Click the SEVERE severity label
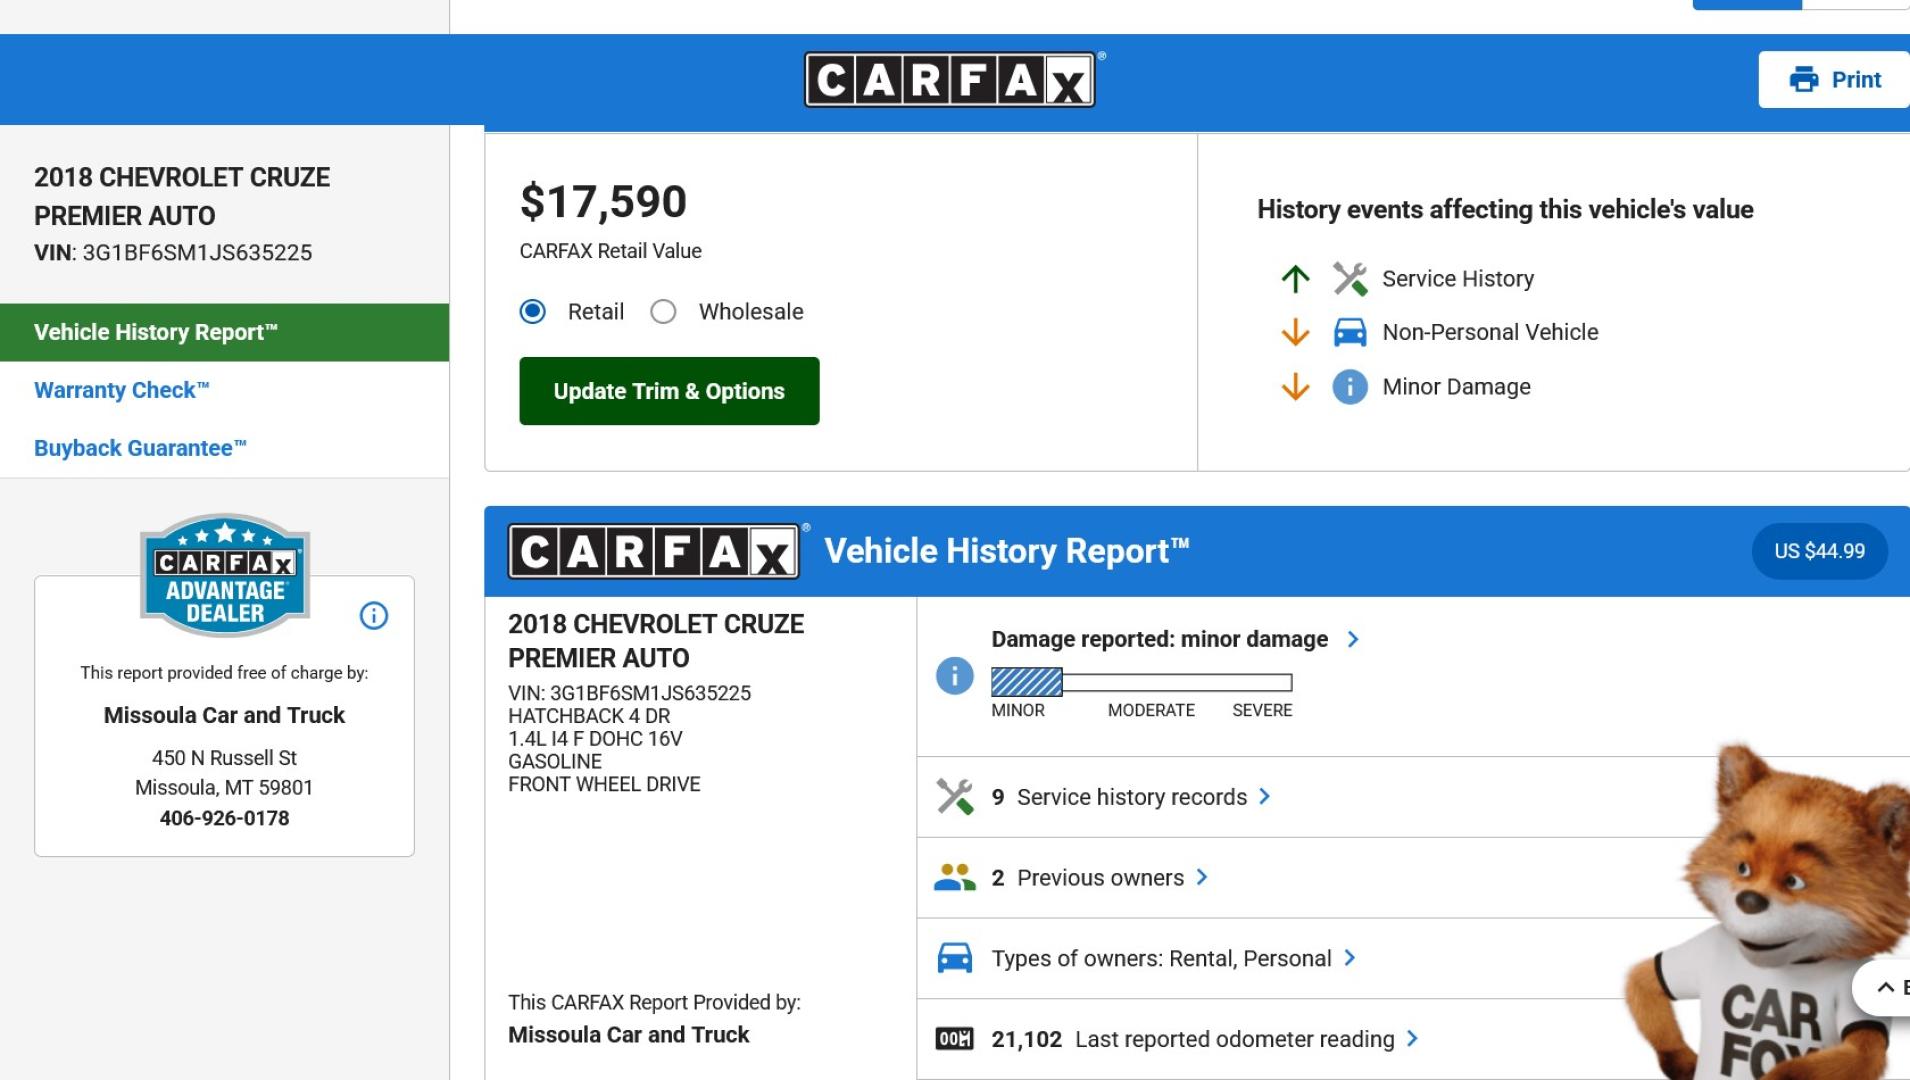Image resolution: width=1910 pixels, height=1080 pixels. 1262,710
